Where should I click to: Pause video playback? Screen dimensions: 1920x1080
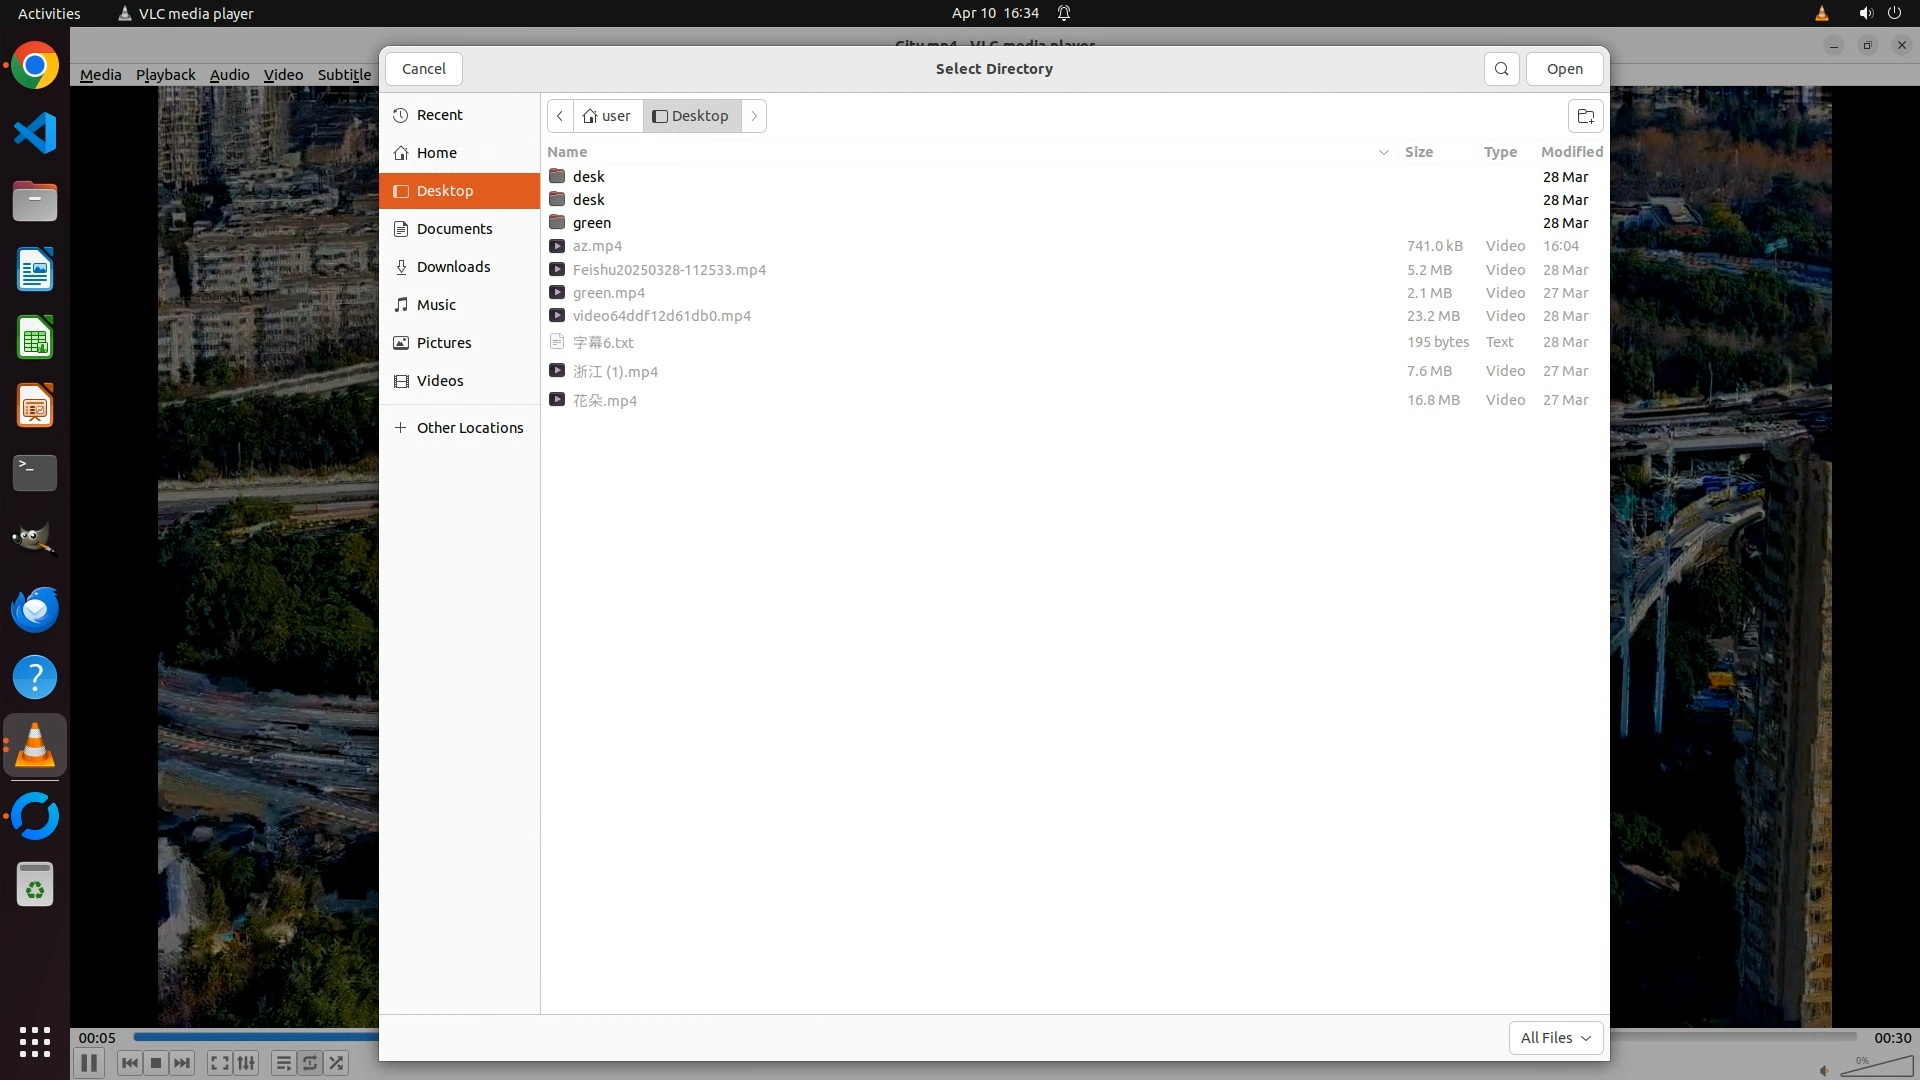click(x=89, y=1063)
